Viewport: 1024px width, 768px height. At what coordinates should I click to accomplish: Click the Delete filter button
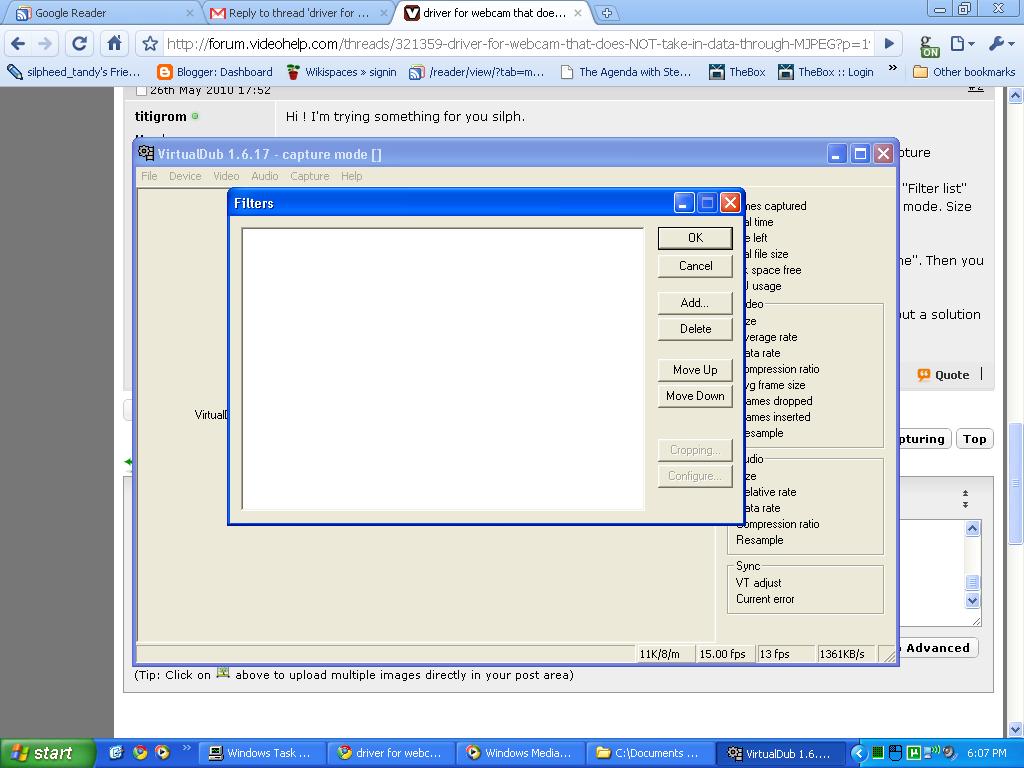(x=696, y=329)
